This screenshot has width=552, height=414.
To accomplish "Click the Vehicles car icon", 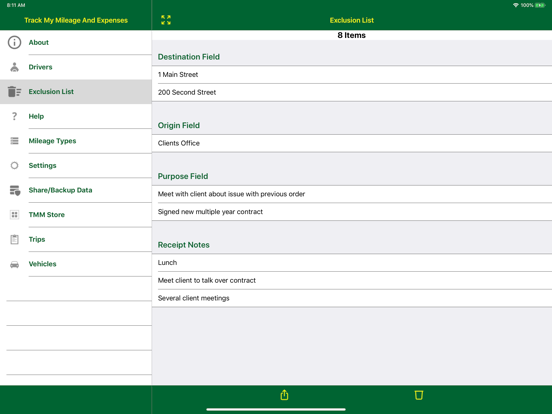I will coord(14,264).
